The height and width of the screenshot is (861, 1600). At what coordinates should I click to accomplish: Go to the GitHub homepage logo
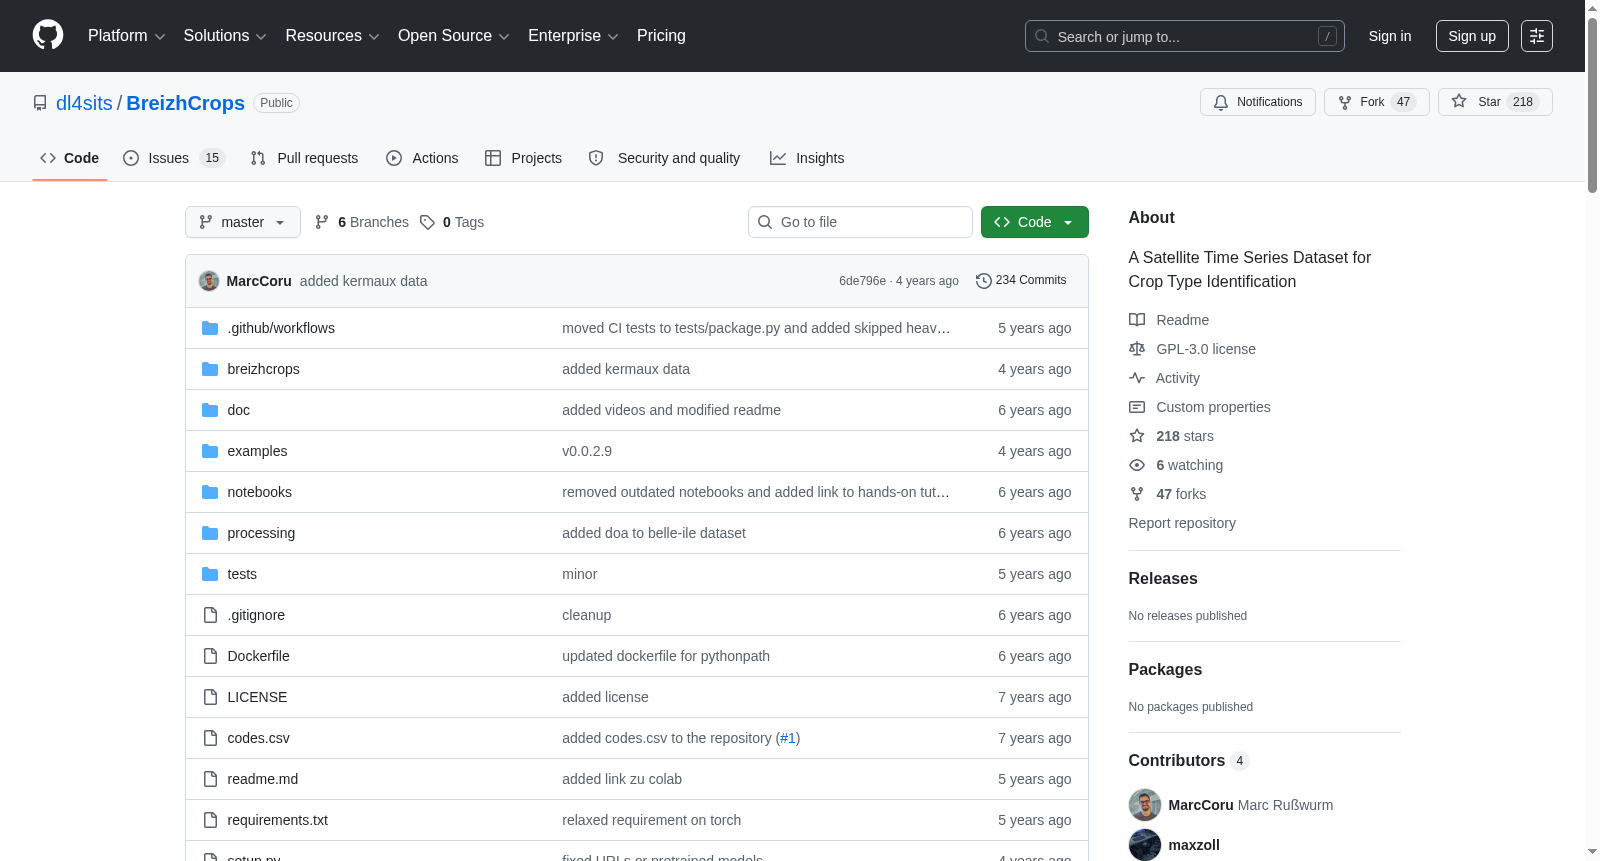tap(48, 35)
